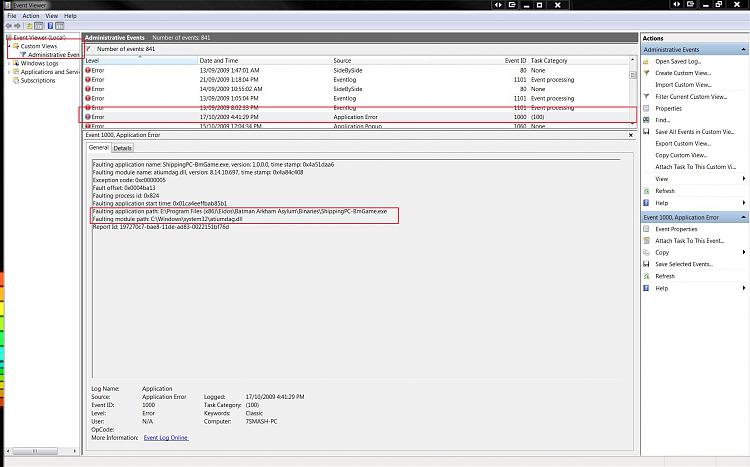Click the Save Selected Events disk icon
The width and height of the screenshot is (750, 467).
pos(646,264)
